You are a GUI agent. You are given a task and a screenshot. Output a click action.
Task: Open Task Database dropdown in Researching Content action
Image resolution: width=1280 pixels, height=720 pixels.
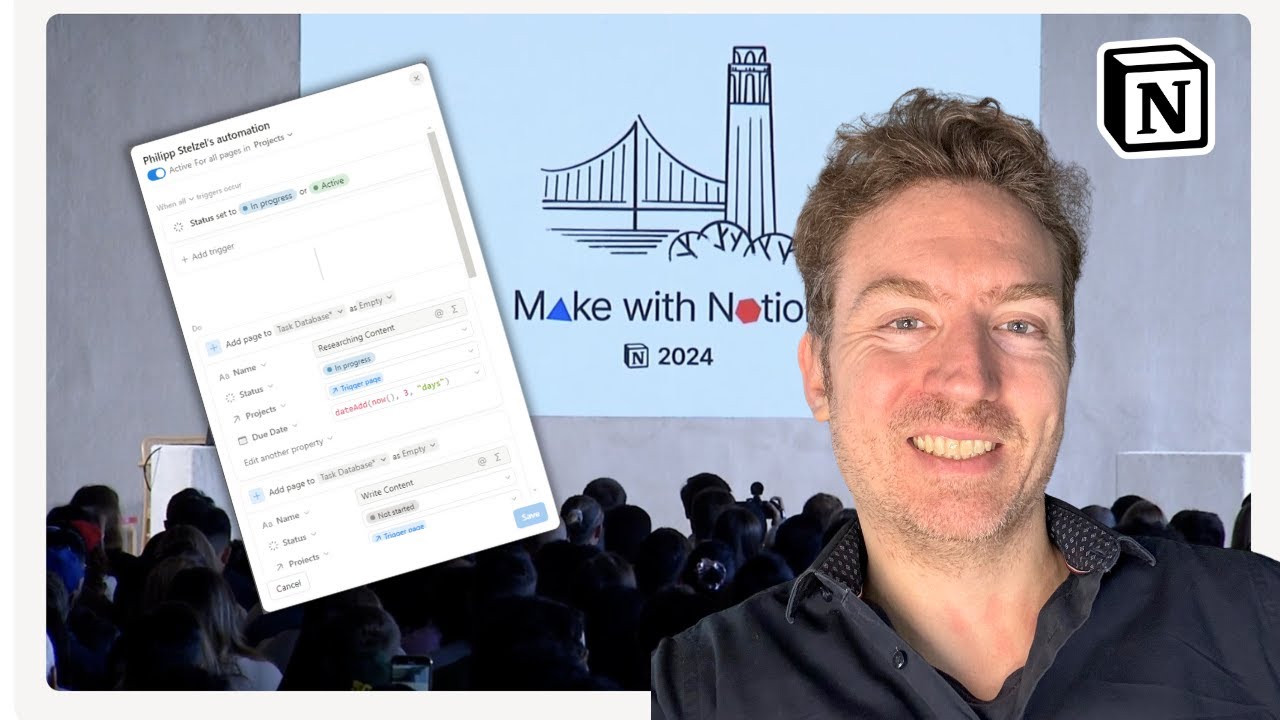[x=309, y=322]
